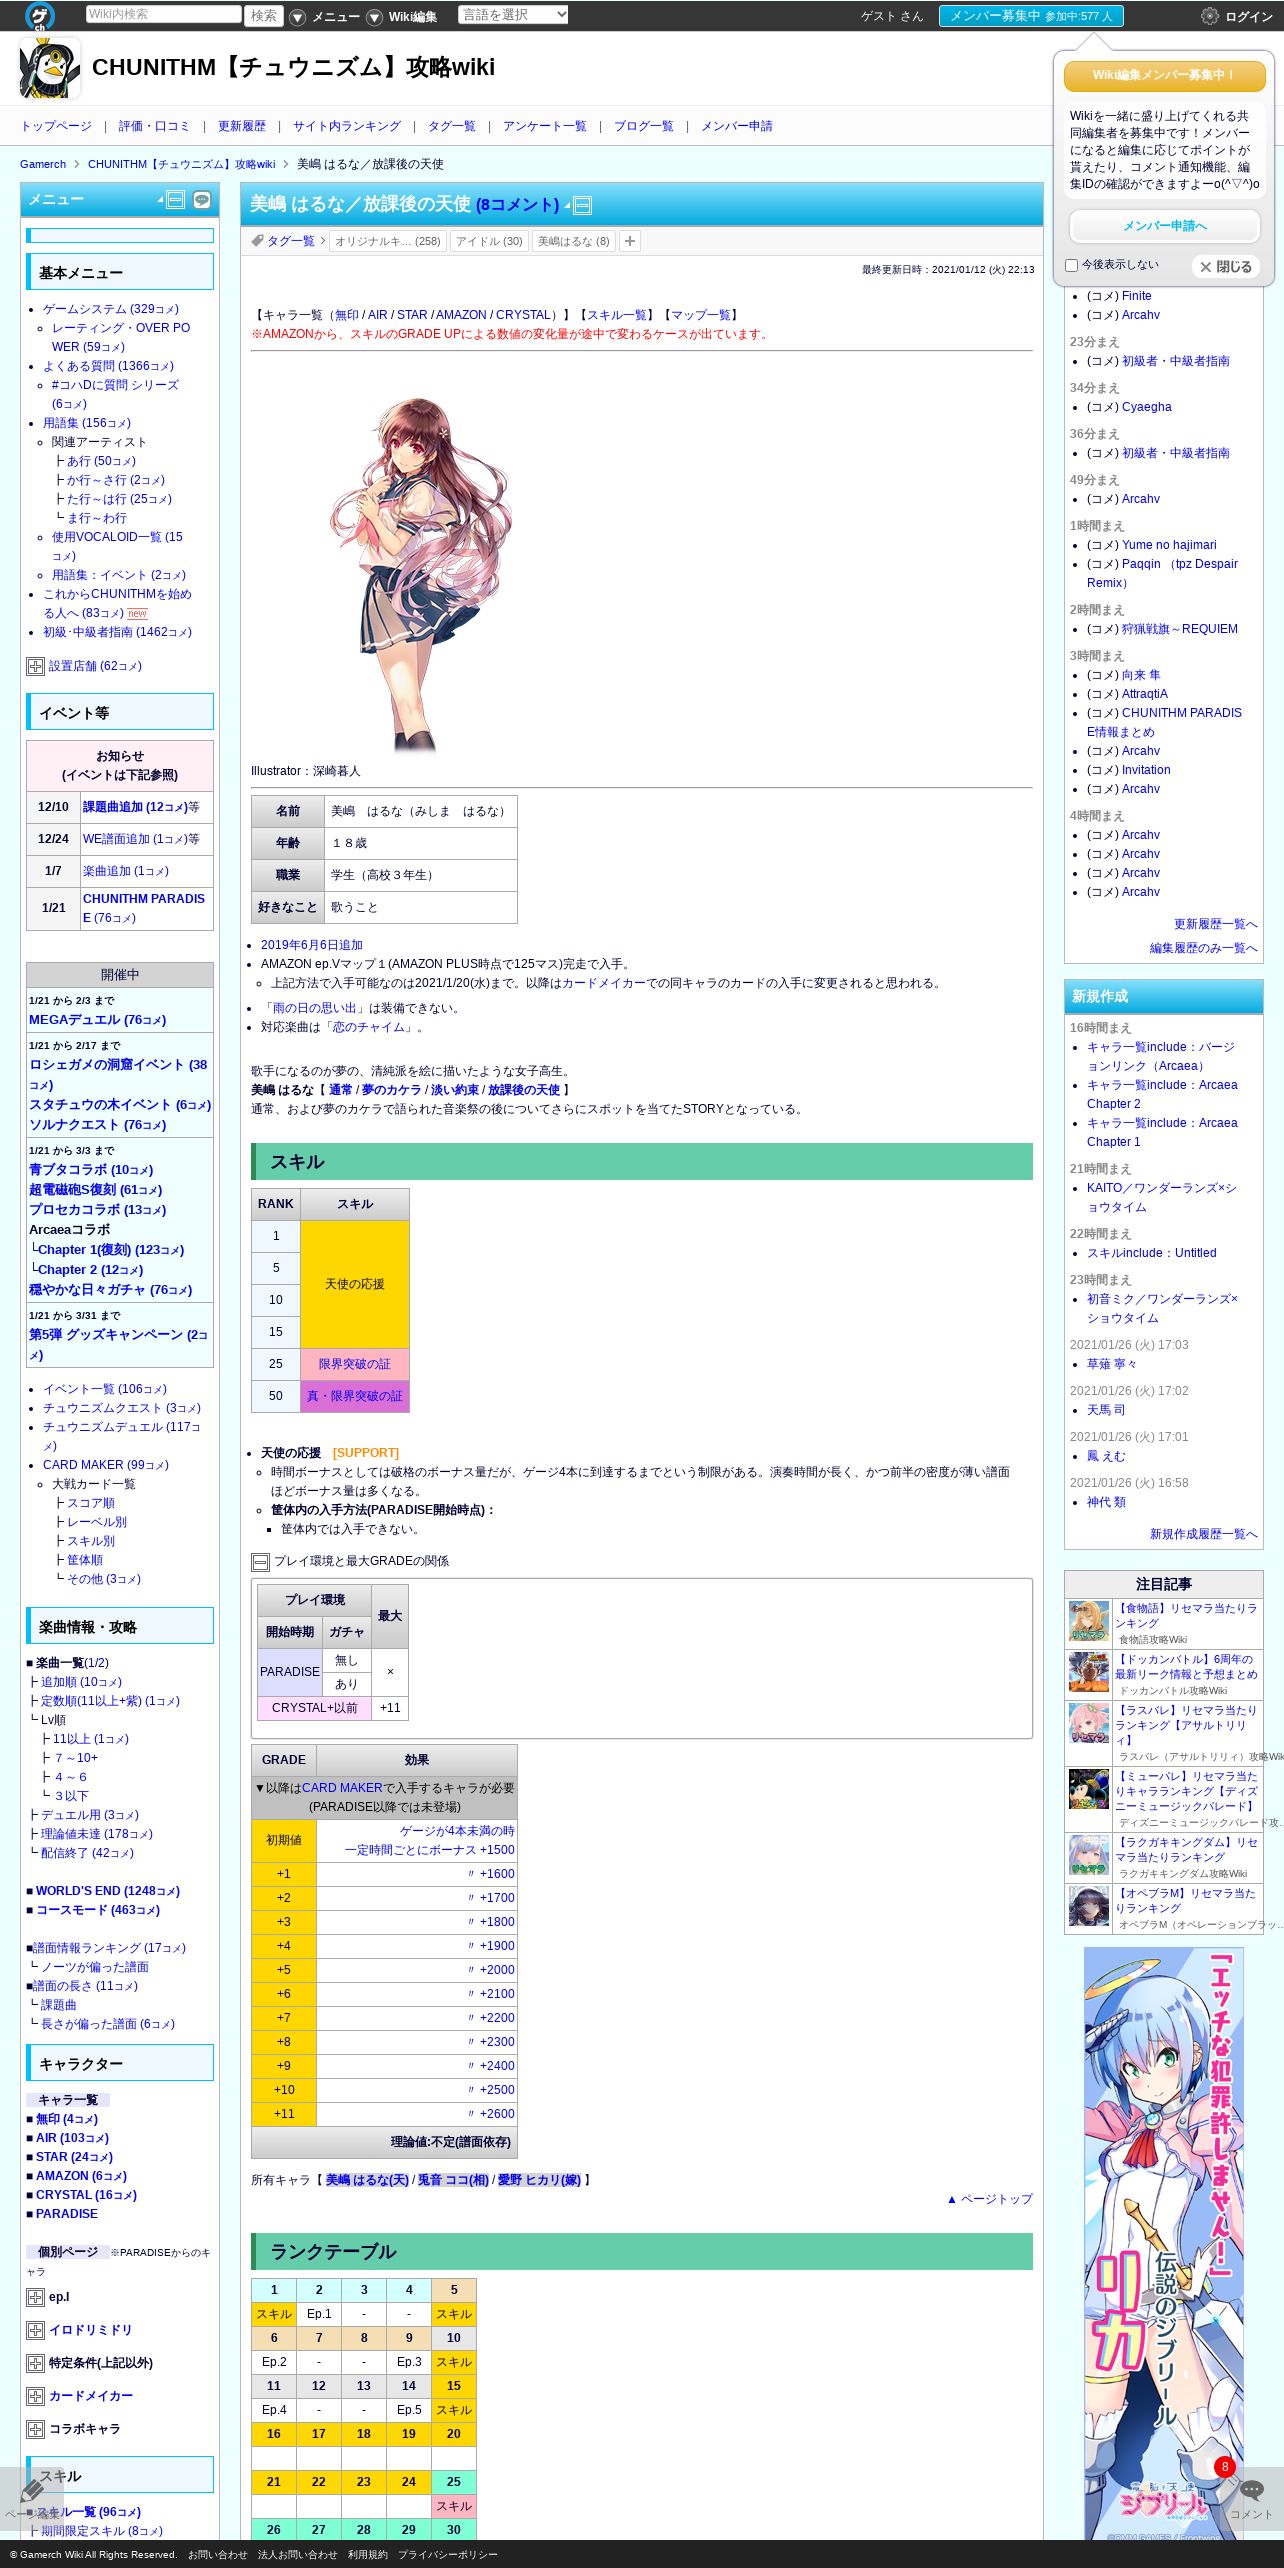This screenshot has width=1284, height=2568.
Task: Expand the ep.I character list
Action: coord(35,2297)
